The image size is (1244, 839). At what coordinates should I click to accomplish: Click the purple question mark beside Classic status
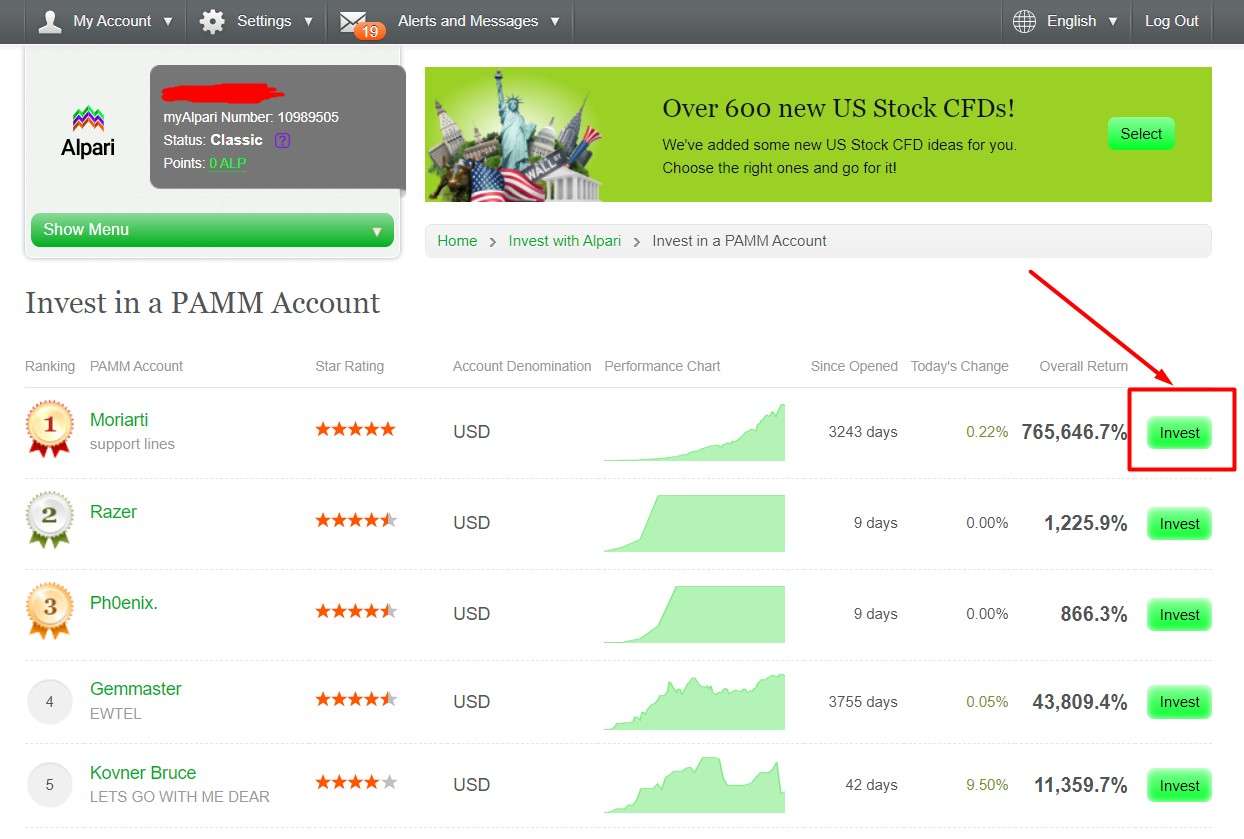tap(282, 140)
